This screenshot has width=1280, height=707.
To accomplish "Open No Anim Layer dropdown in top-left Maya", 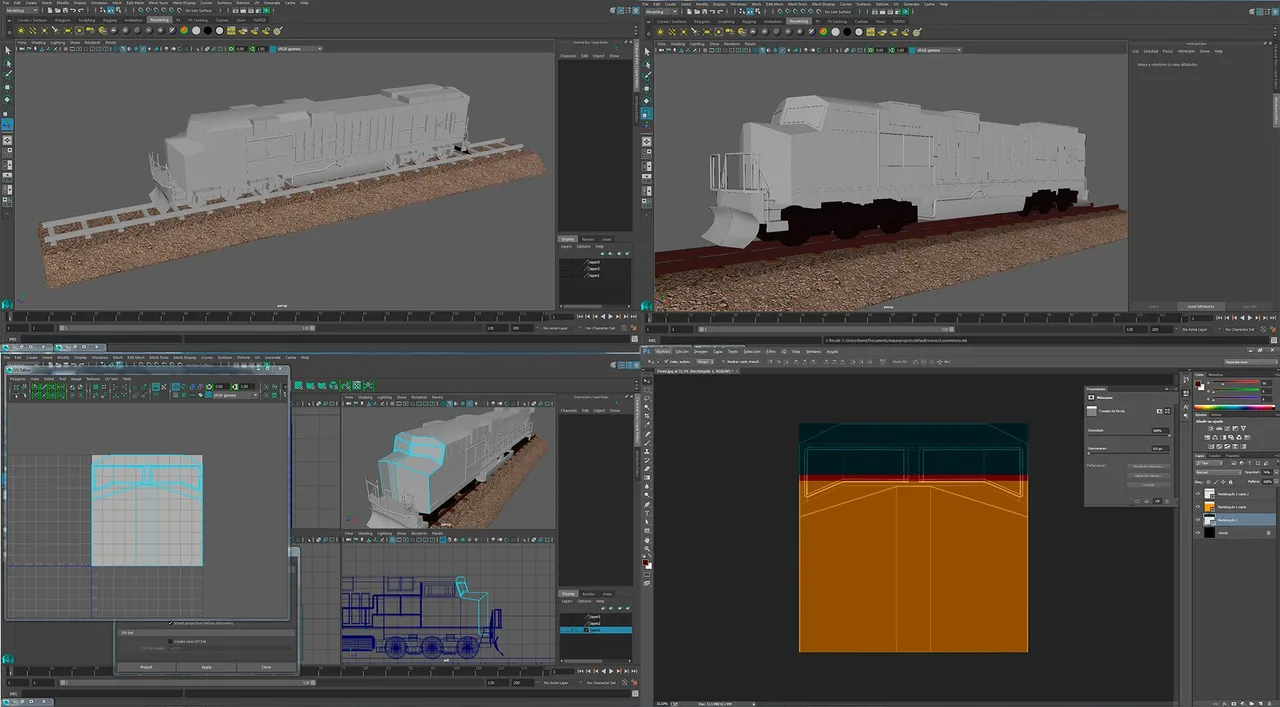I will (555, 328).
